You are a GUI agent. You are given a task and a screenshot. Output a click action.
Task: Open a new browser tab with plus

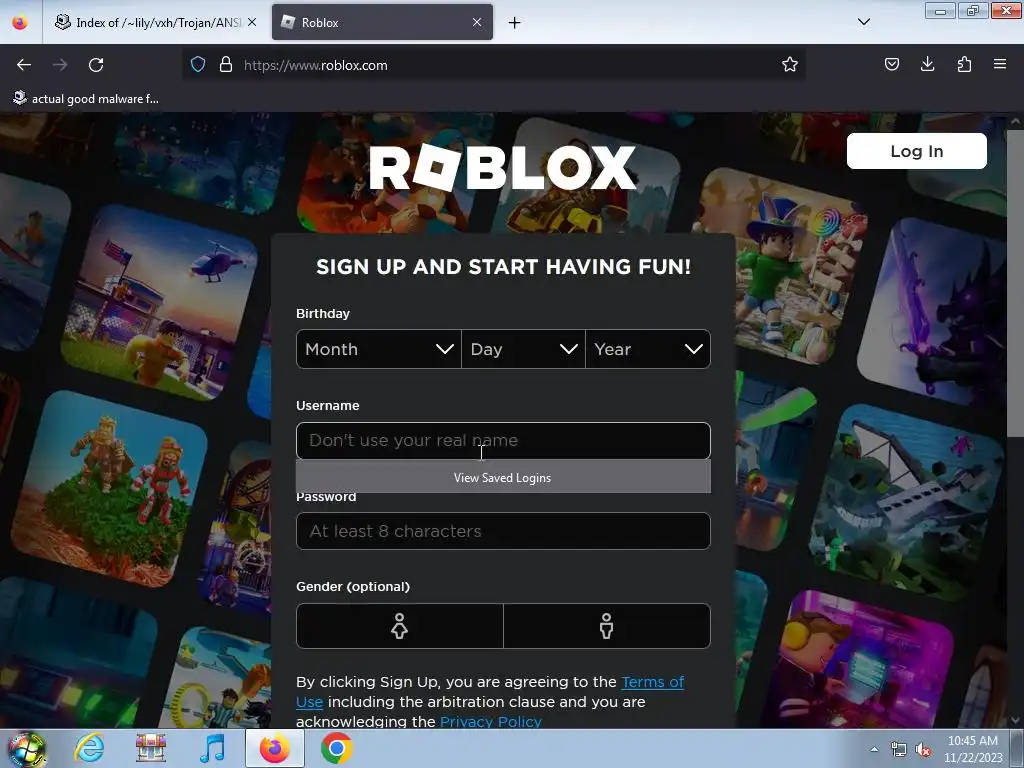click(515, 23)
